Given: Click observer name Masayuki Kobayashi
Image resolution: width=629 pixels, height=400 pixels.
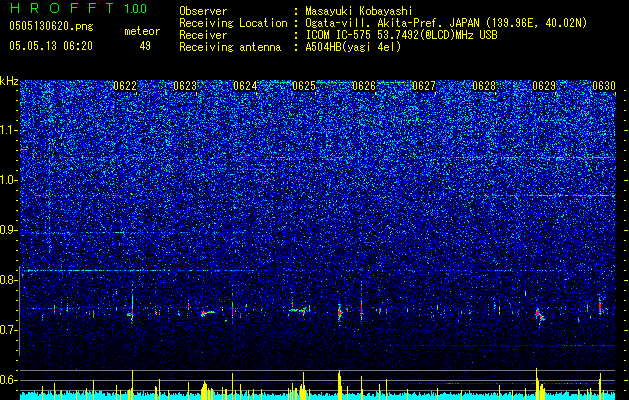Looking at the screenshot, I should click(359, 12).
